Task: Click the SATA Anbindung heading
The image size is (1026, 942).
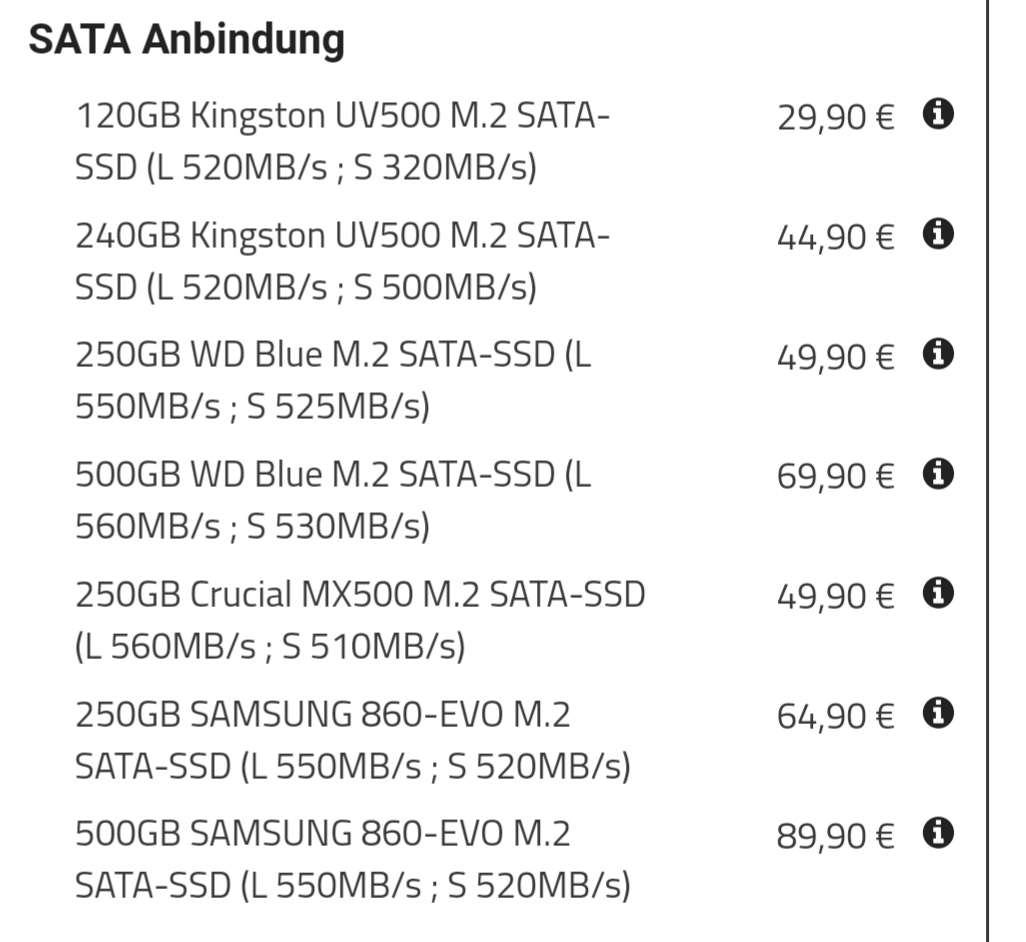Action: click(186, 39)
